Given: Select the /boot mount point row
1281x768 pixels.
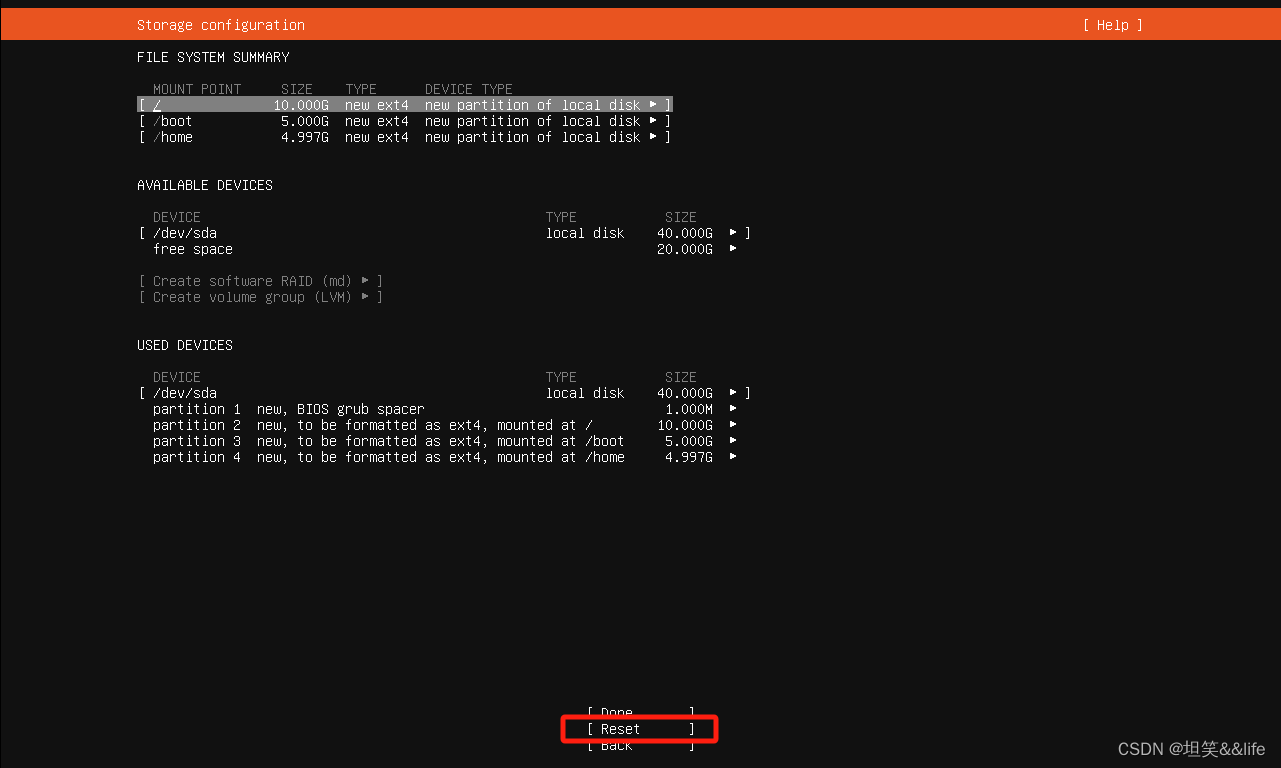Looking at the screenshot, I should click(405, 121).
